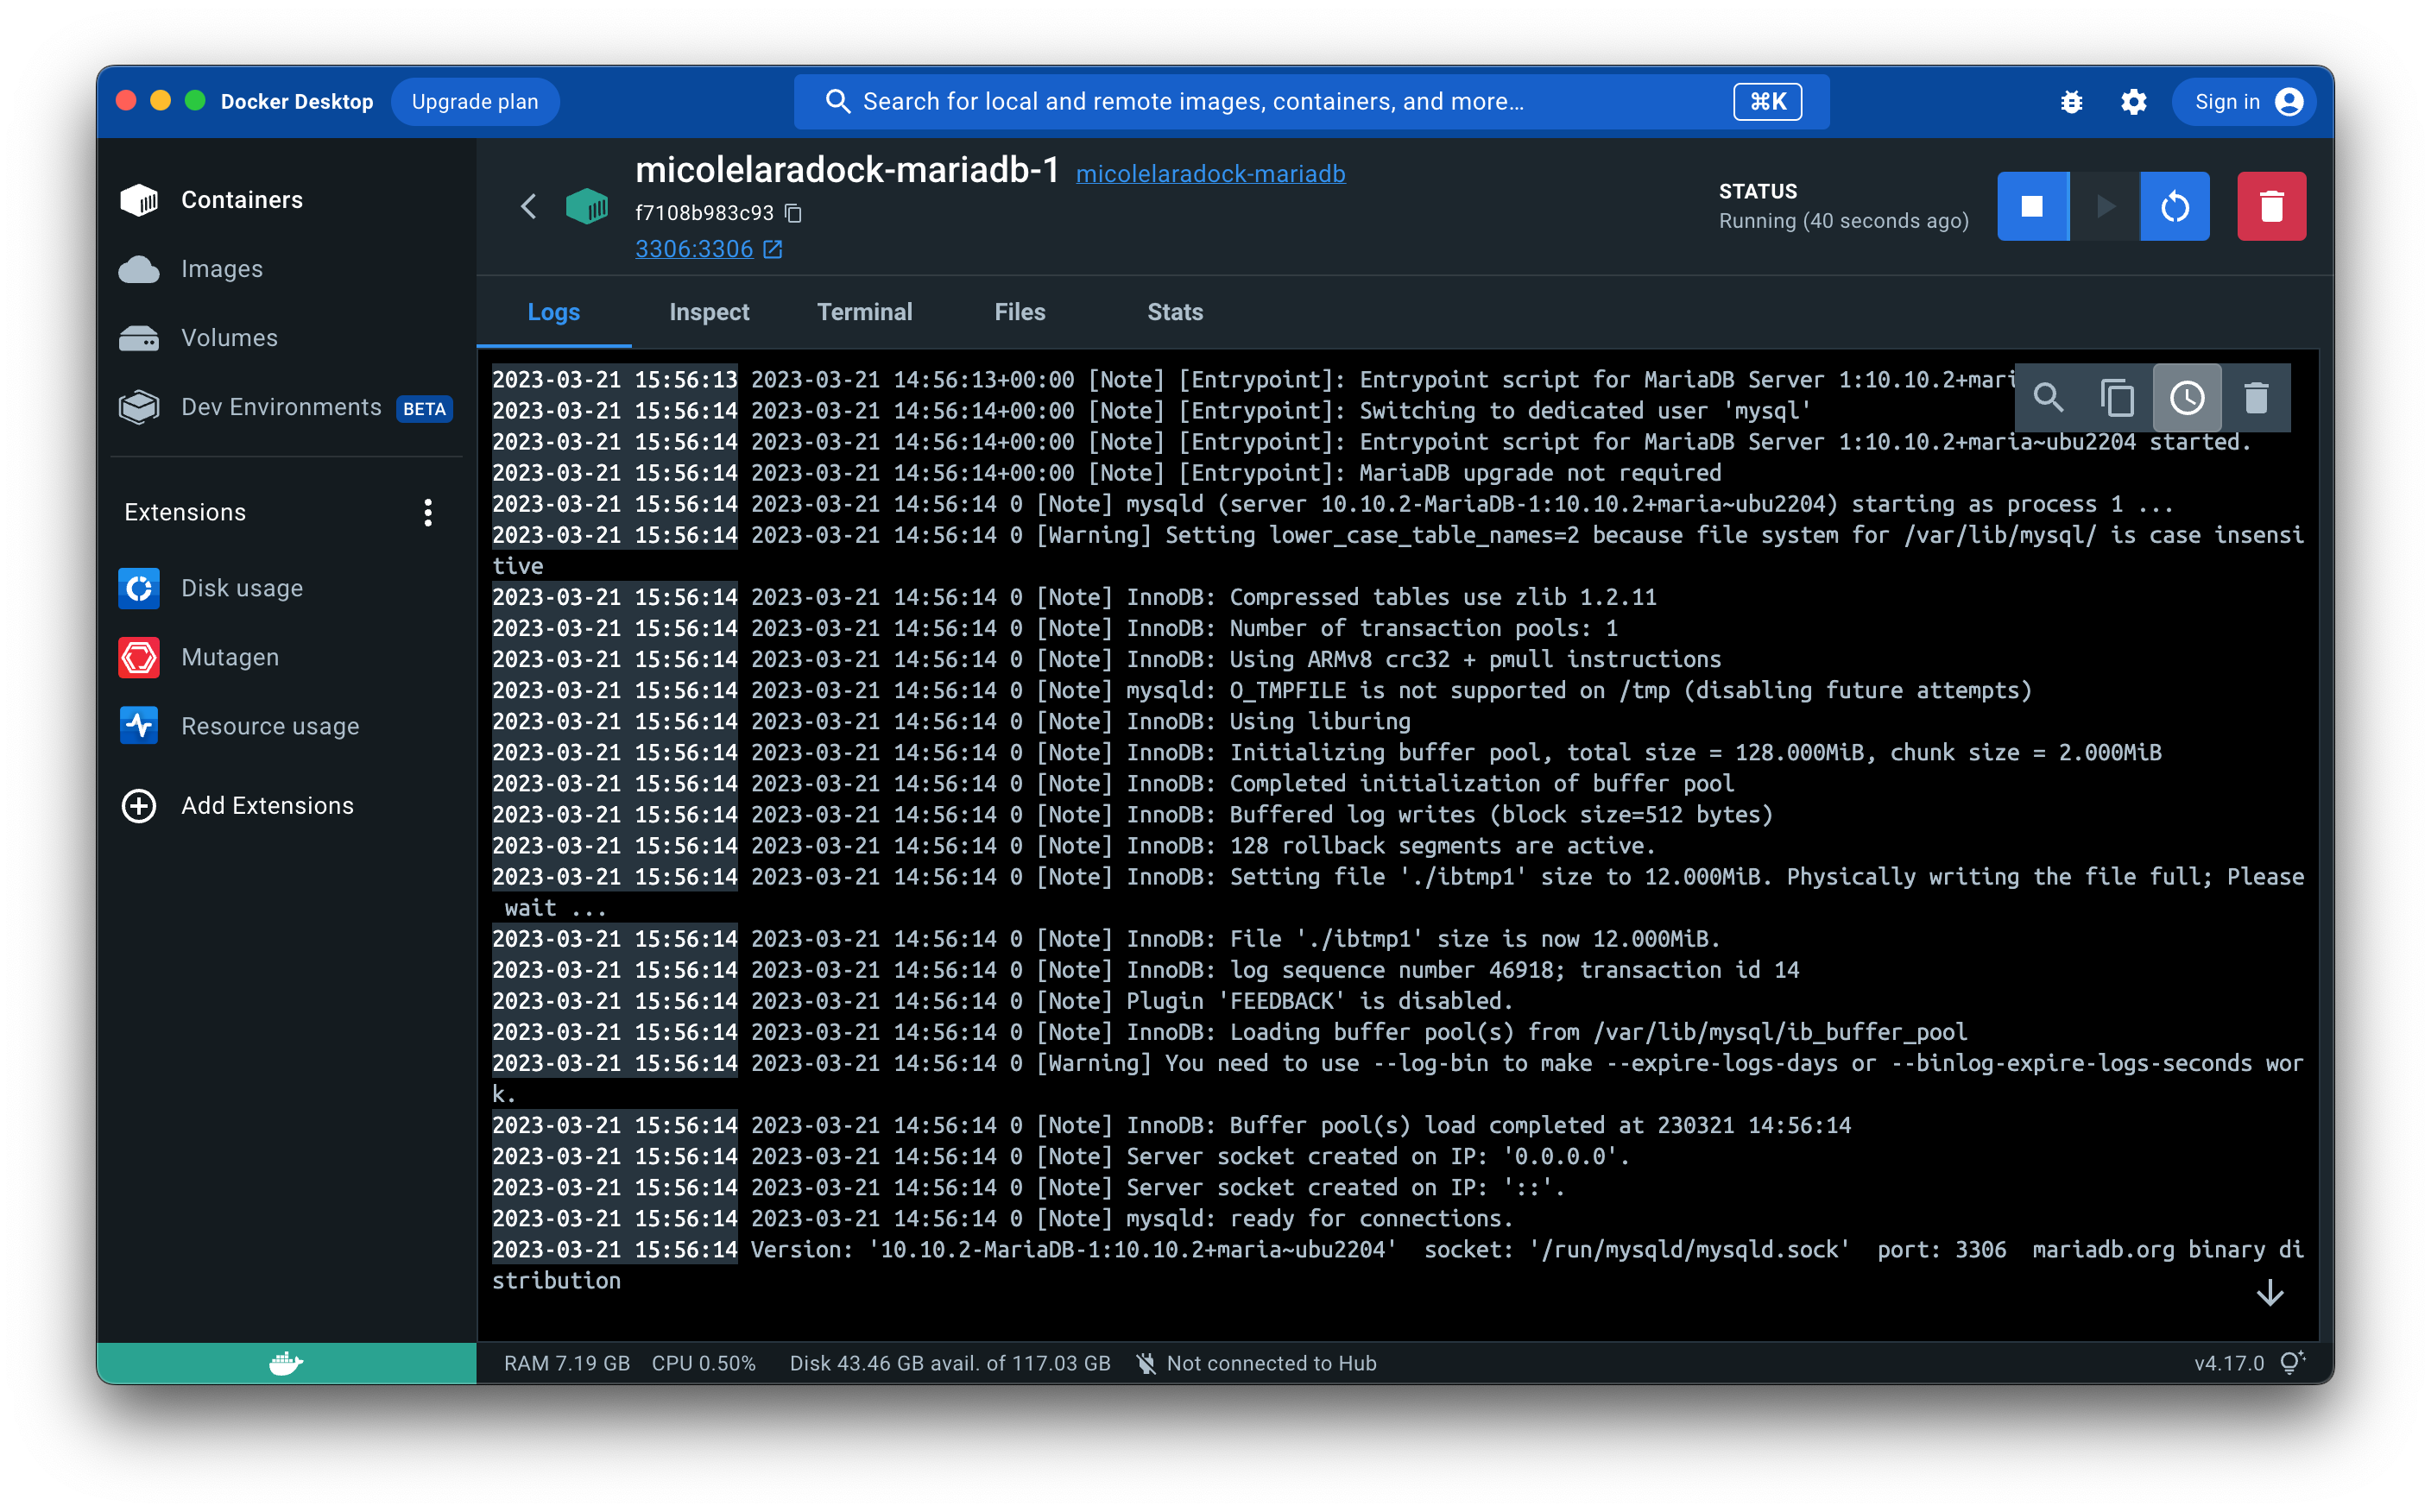The image size is (2431, 1512).
Task: Click the mariadb container cube icon
Action: [x=587, y=207]
